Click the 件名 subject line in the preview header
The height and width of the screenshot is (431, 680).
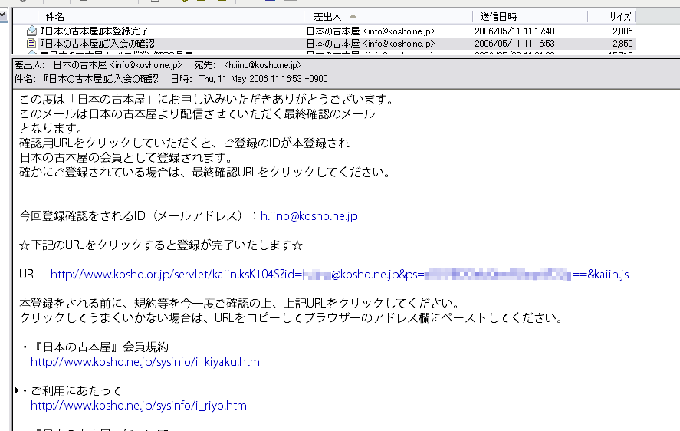[x=101, y=79]
